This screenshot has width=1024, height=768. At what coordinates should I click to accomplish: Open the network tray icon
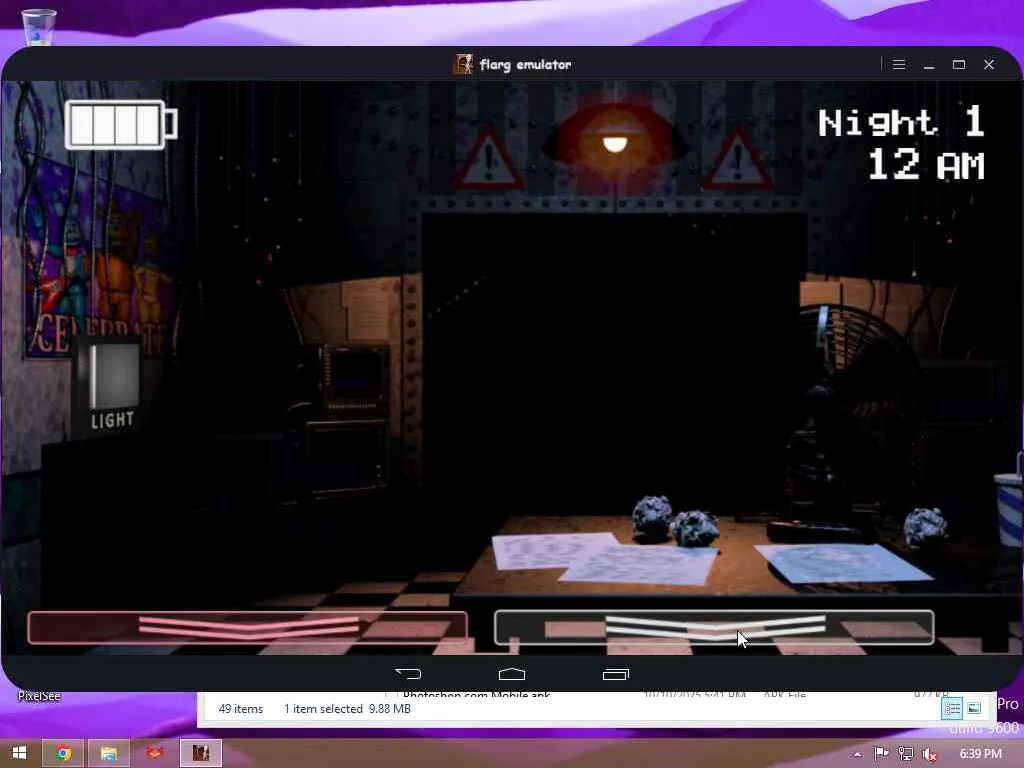906,754
